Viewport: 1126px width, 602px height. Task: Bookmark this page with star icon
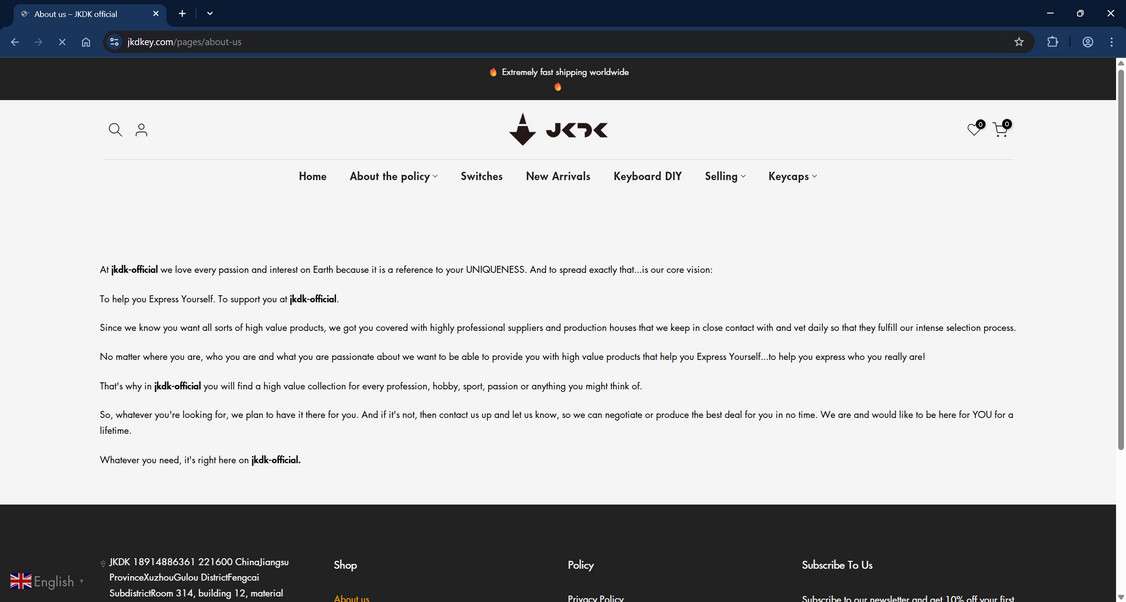point(1018,42)
